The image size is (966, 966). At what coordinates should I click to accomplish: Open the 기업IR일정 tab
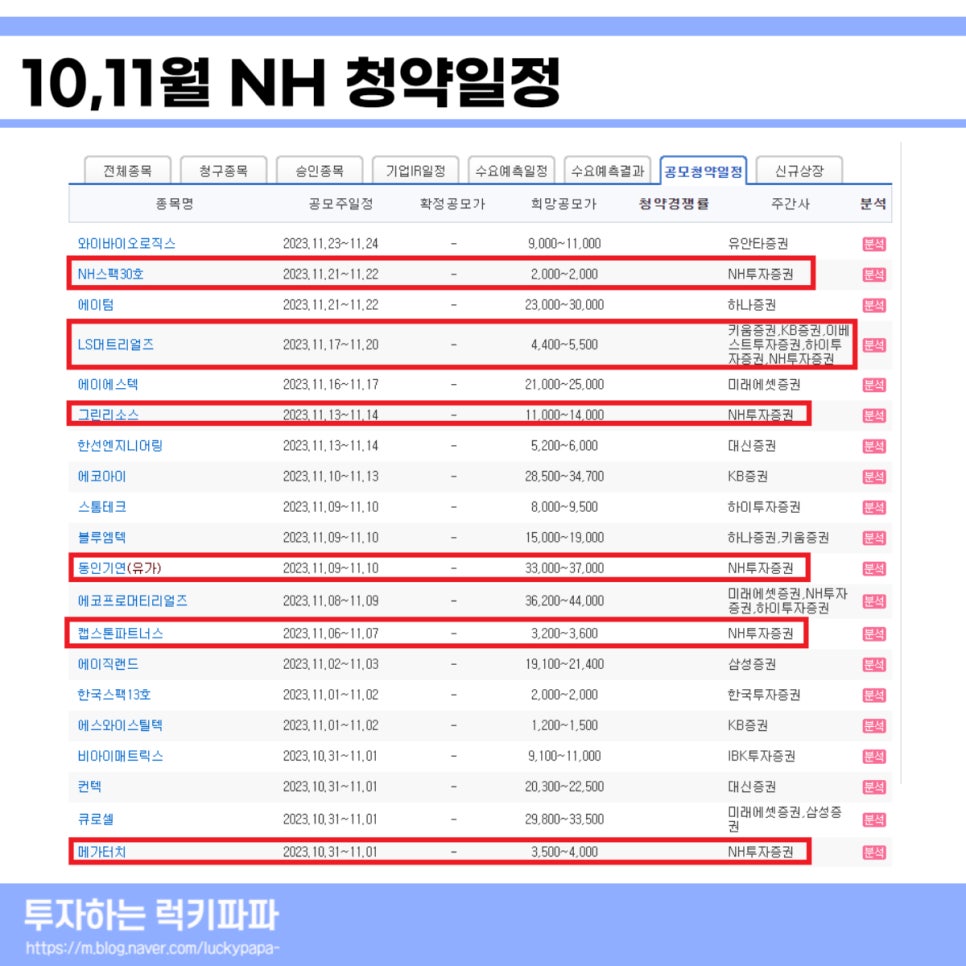click(416, 171)
